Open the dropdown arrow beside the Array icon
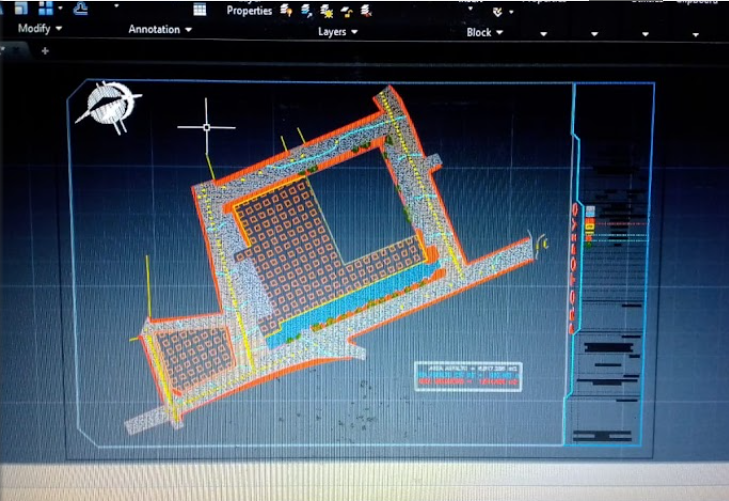 pos(60,8)
